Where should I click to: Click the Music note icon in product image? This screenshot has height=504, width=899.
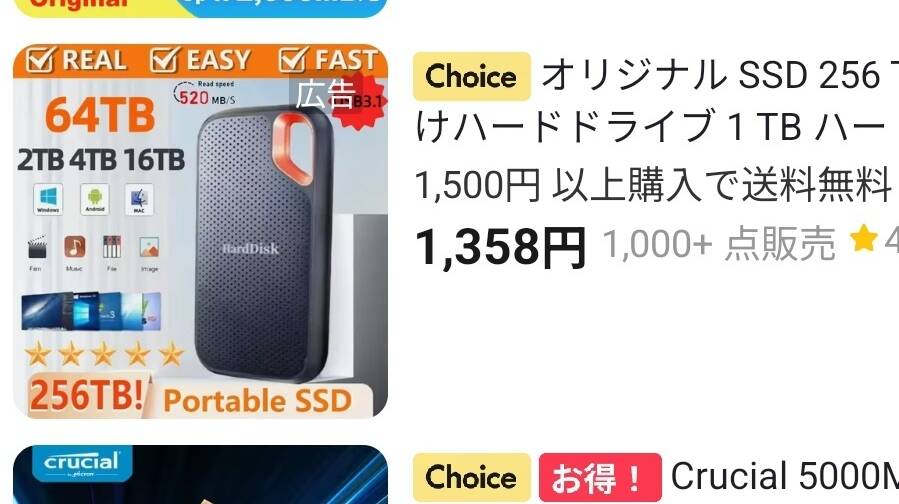click(75, 247)
